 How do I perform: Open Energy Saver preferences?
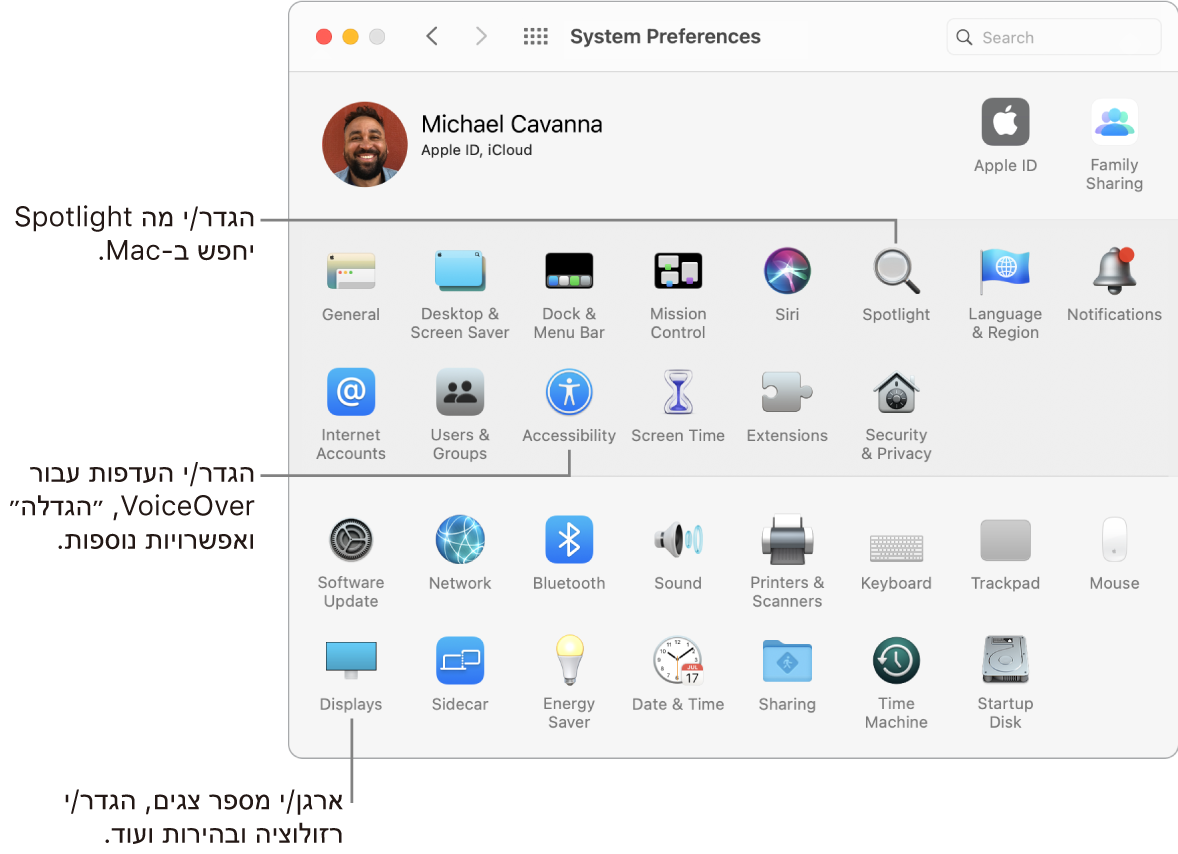[x=569, y=660]
